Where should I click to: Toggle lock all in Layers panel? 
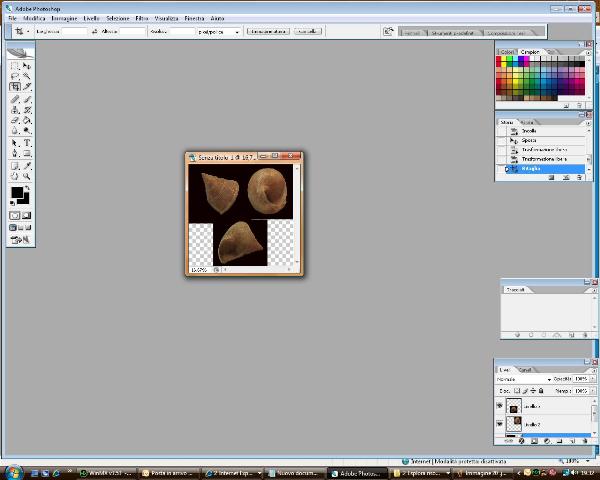pos(541,391)
